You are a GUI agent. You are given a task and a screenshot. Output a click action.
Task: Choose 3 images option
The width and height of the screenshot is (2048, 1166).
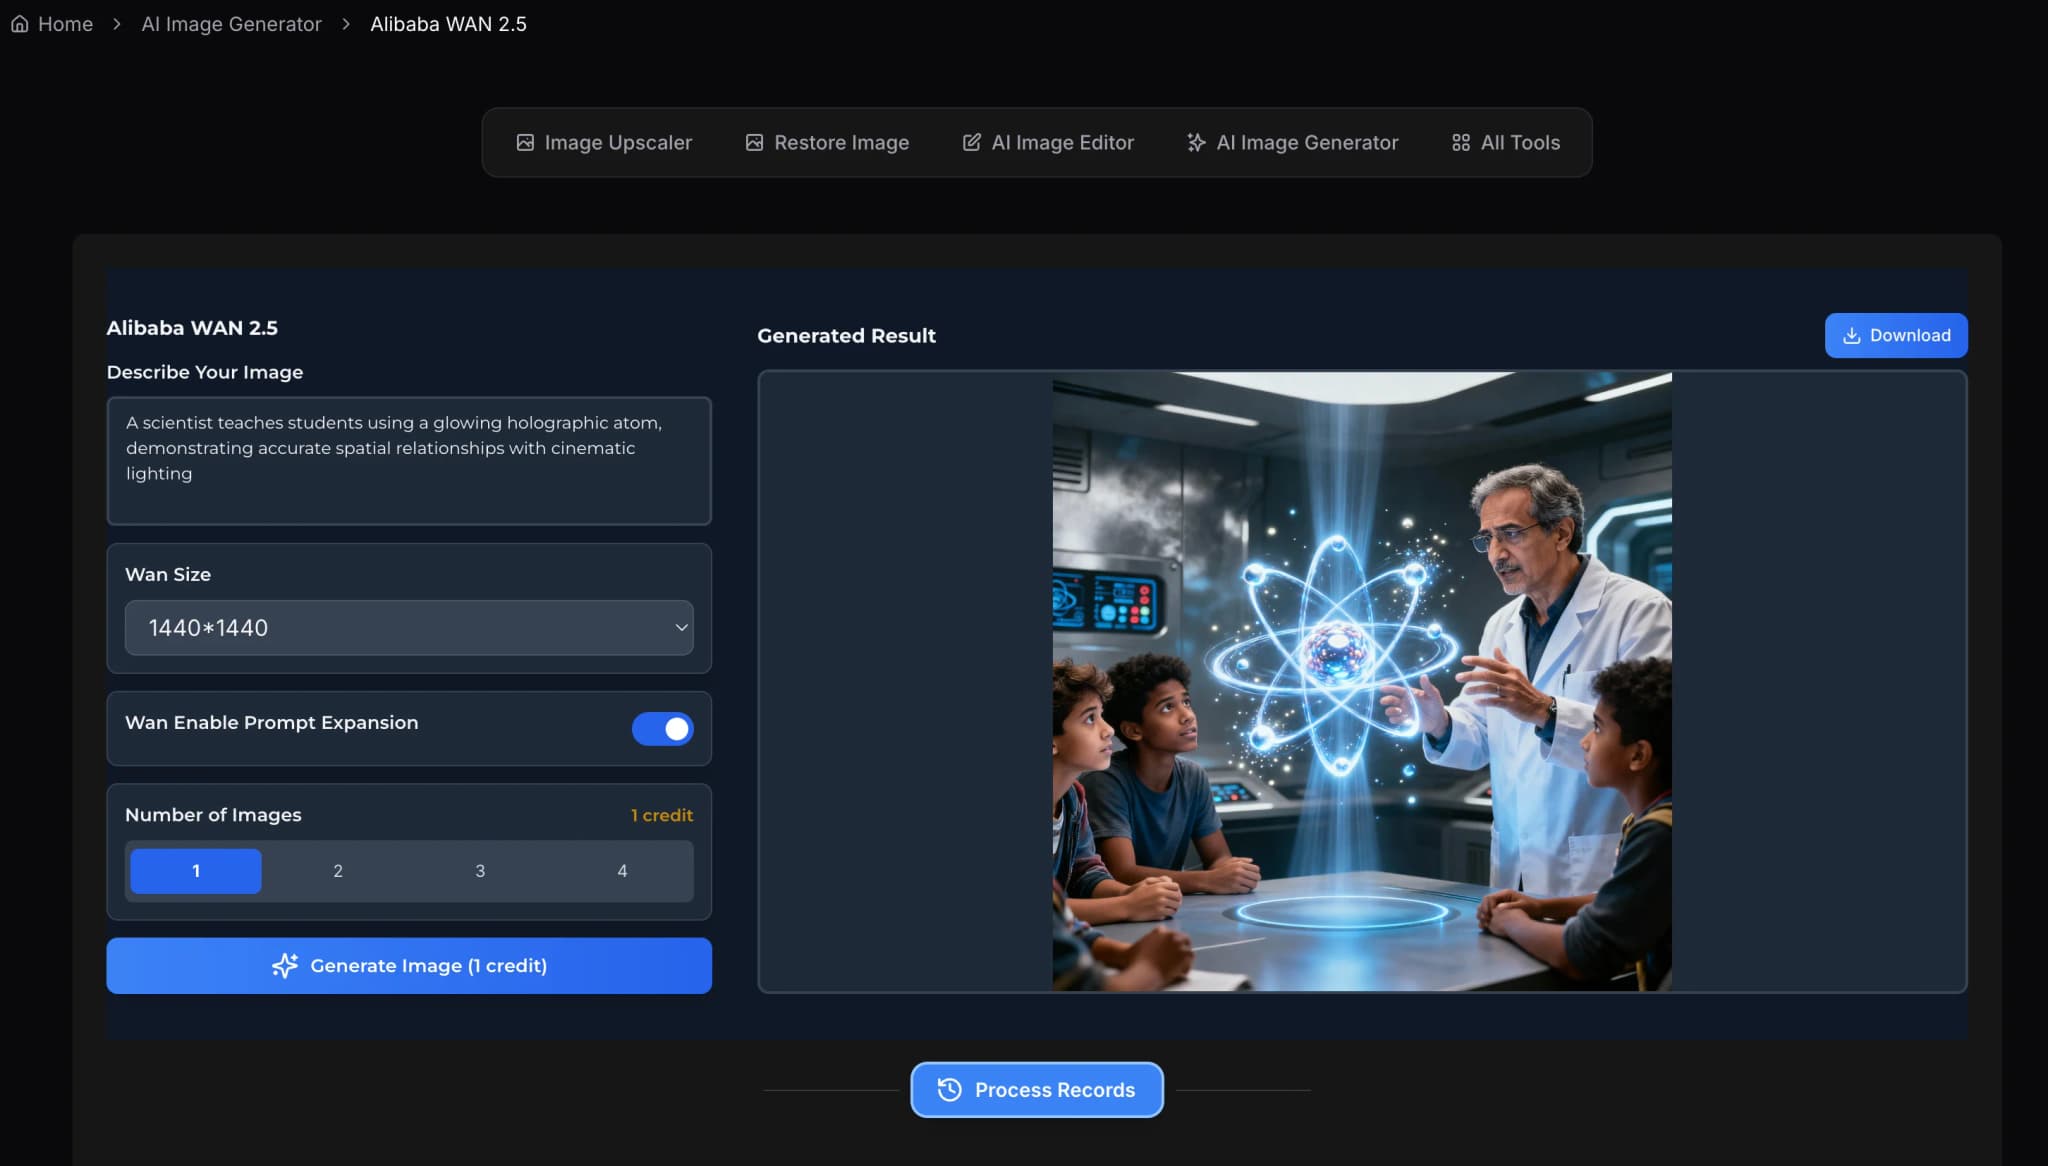480,871
